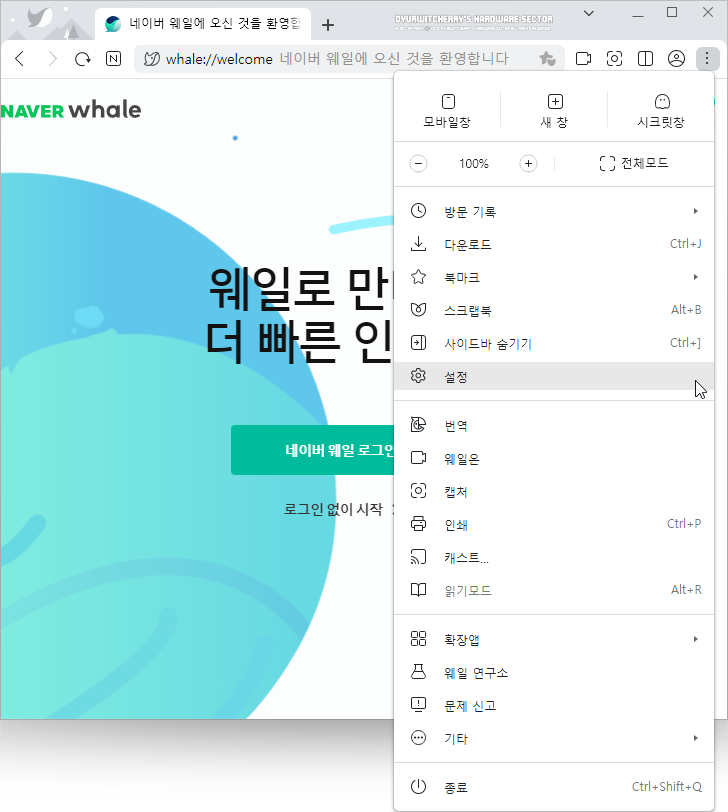Expand the 북마크 submenu arrow
728x812 pixels.
[696, 277]
